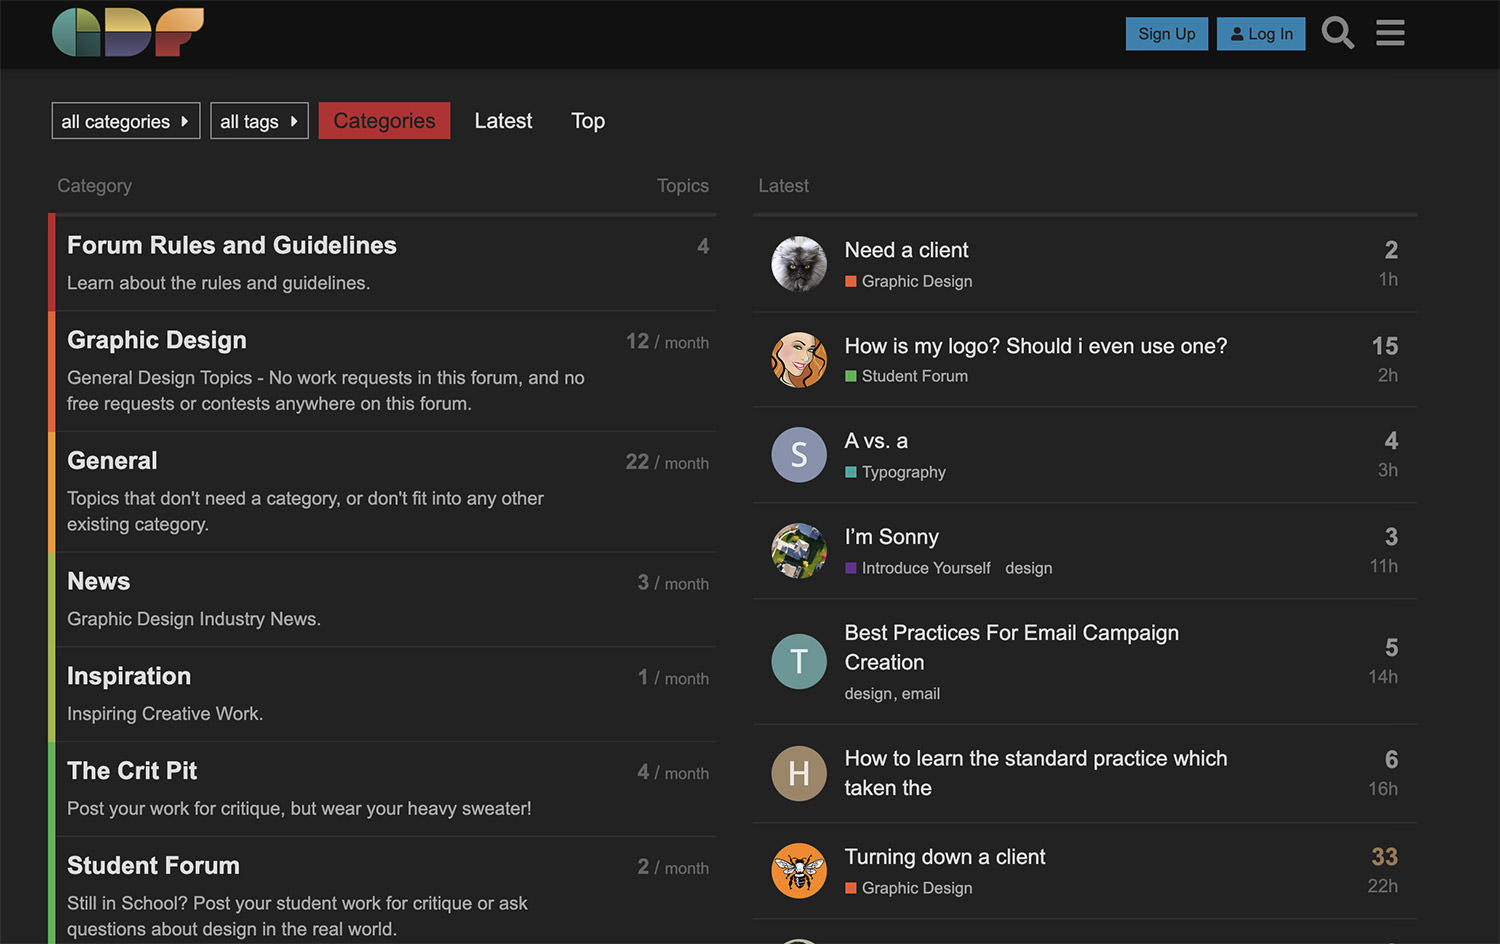Open the hamburger menu

pyautogui.click(x=1390, y=32)
